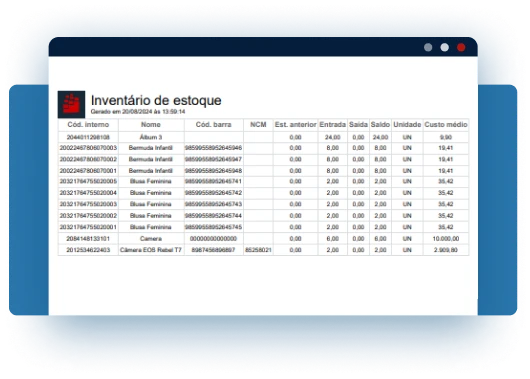Screen dimensions: 530x379
Task: Select the "Câmera EOS Rebel T7" name cell
Action: [x=151, y=250]
